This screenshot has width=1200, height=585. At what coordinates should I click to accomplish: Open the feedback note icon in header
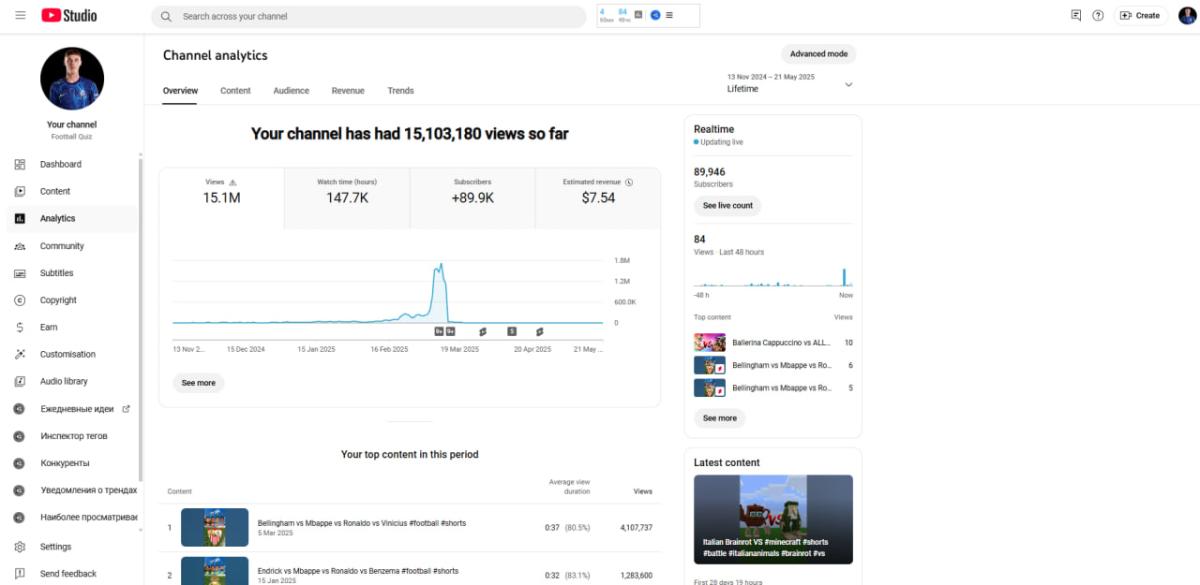(x=1076, y=16)
